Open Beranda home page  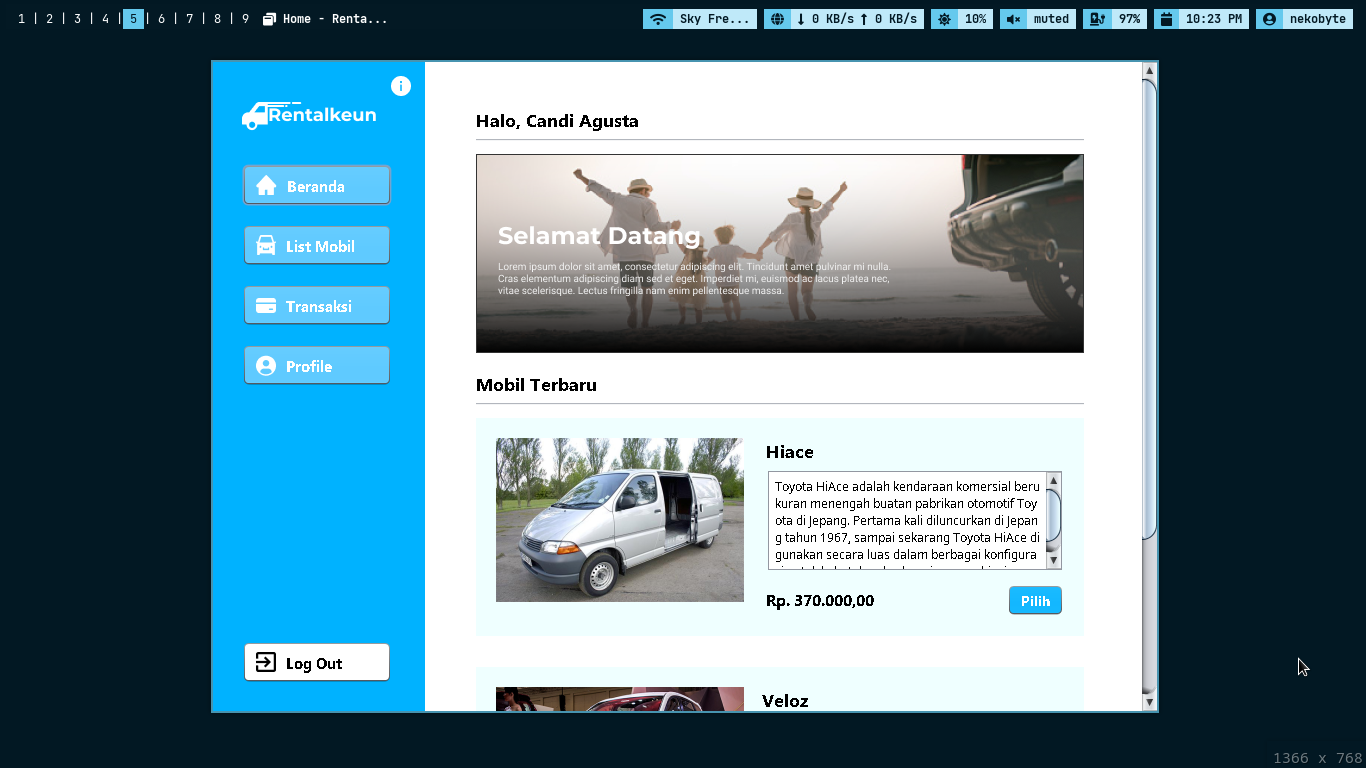pyautogui.click(x=317, y=186)
